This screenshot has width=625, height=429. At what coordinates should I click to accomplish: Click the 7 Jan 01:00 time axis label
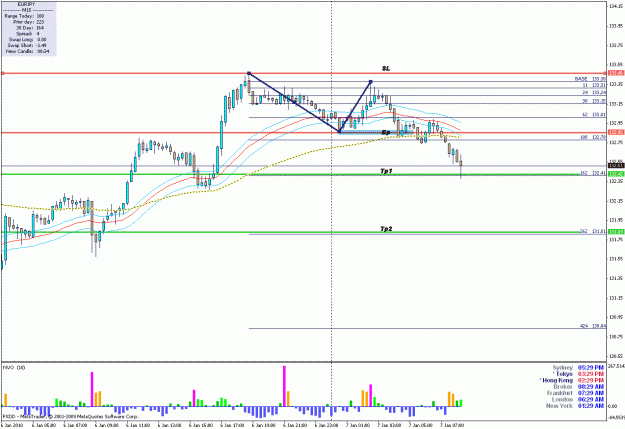click(358, 425)
